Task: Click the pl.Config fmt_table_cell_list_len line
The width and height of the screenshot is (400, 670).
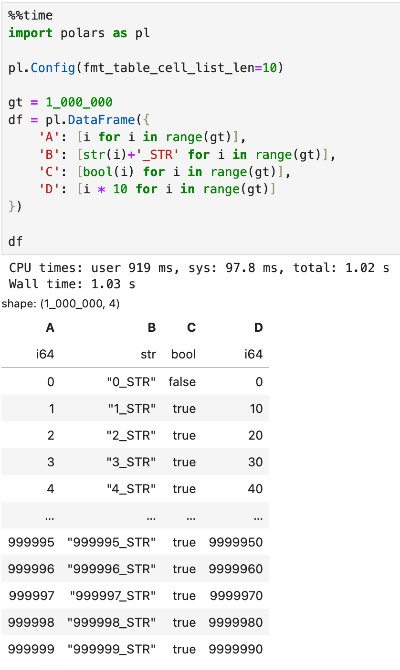Action: pyautogui.click(x=146, y=68)
